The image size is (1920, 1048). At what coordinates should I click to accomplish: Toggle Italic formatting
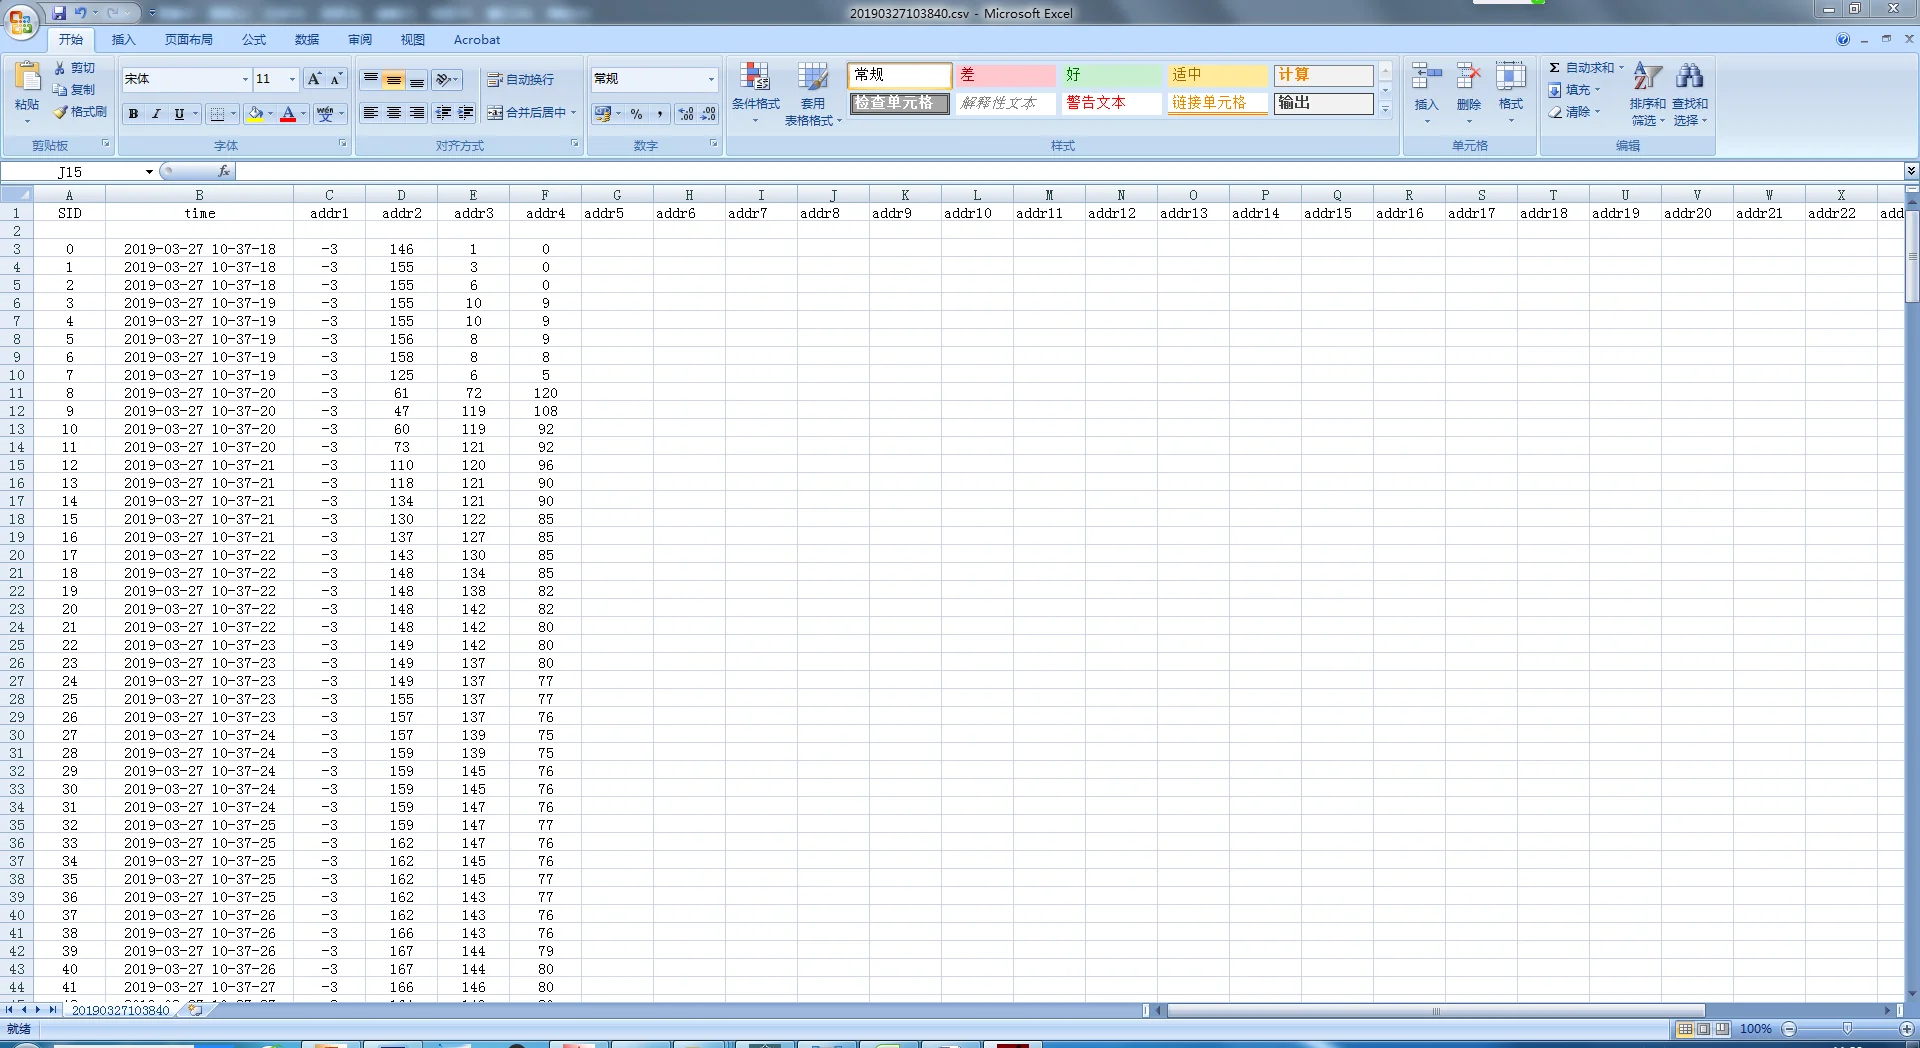(x=156, y=114)
